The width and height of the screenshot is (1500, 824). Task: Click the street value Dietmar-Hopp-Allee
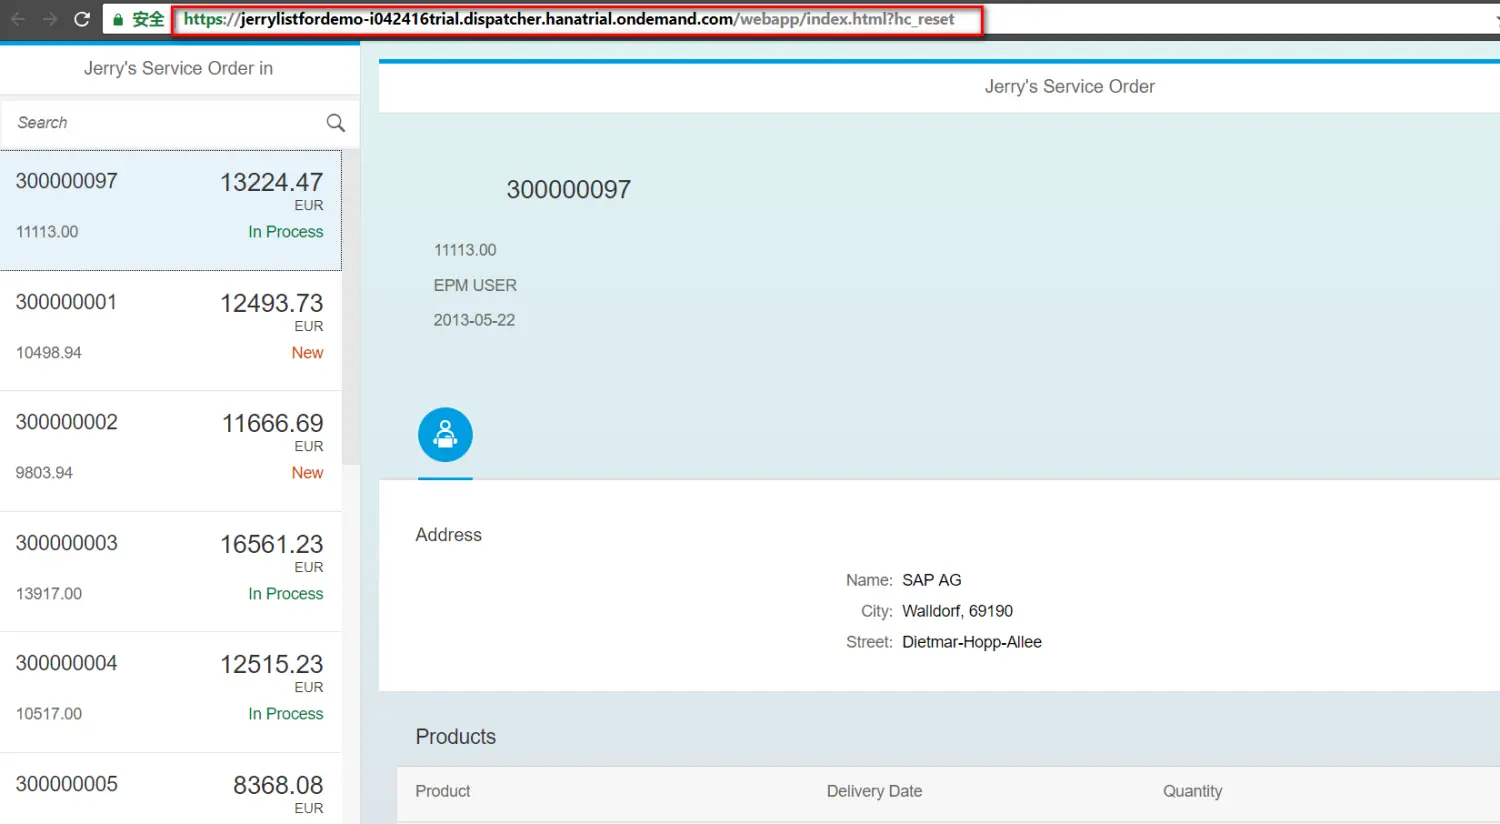point(971,642)
